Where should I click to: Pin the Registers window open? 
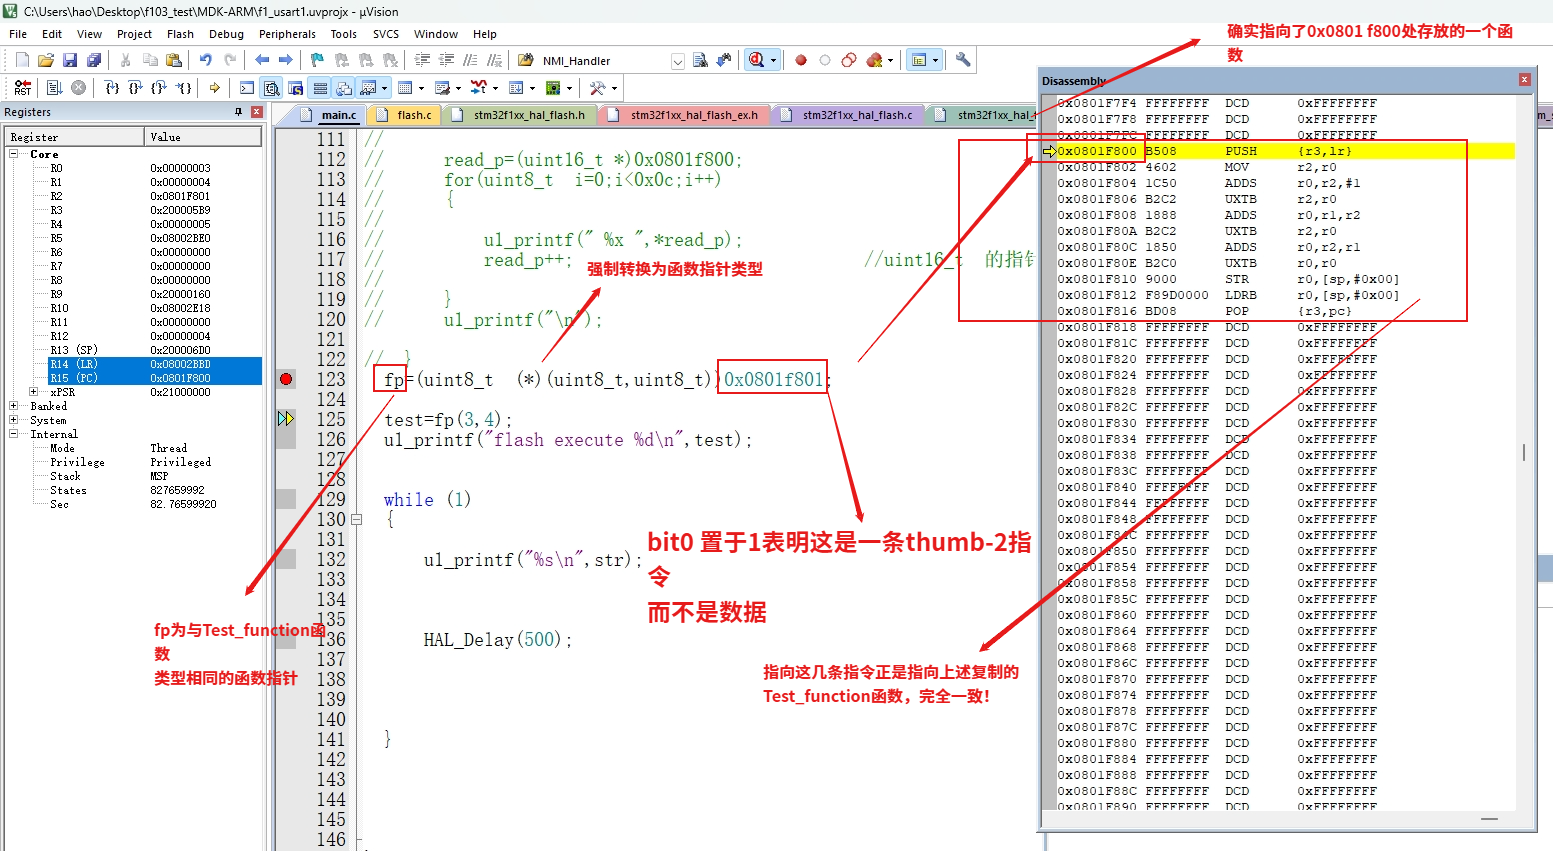click(238, 111)
